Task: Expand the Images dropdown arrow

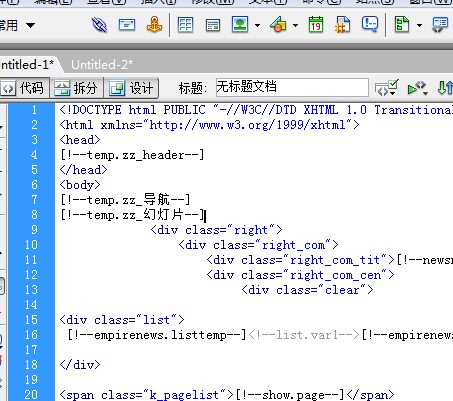Action: tap(257, 25)
